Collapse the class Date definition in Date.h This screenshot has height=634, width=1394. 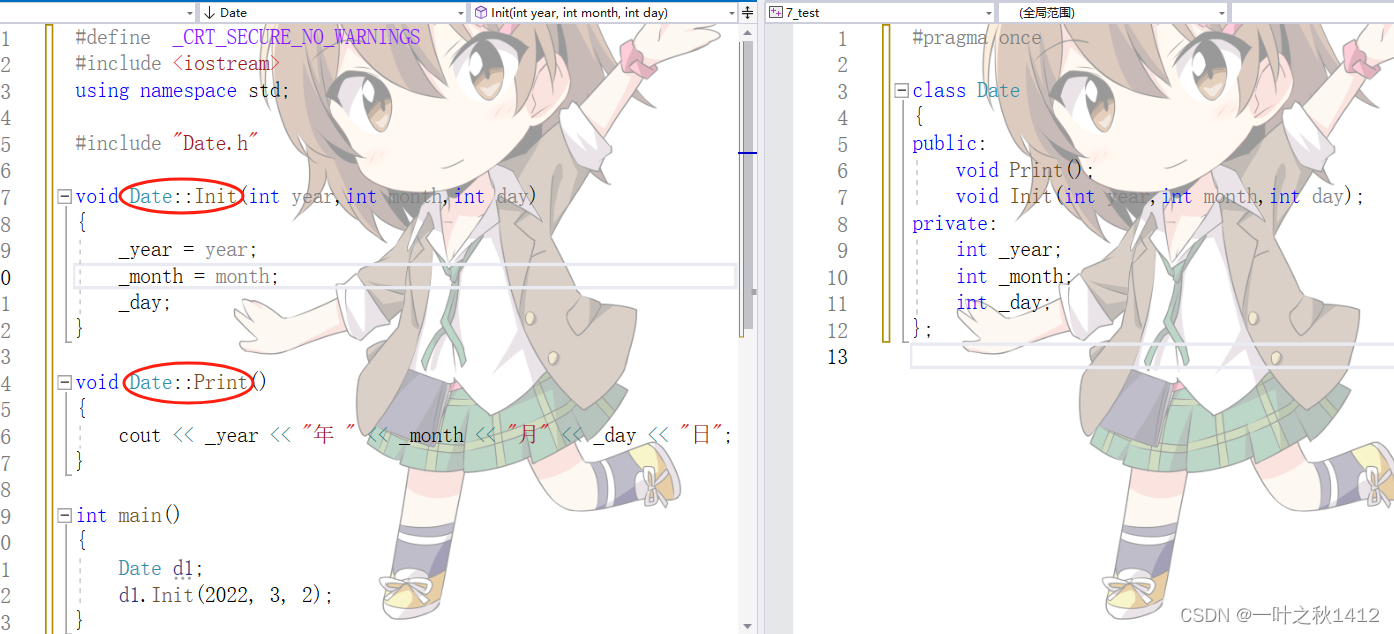pyautogui.click(x=902, y=91)
